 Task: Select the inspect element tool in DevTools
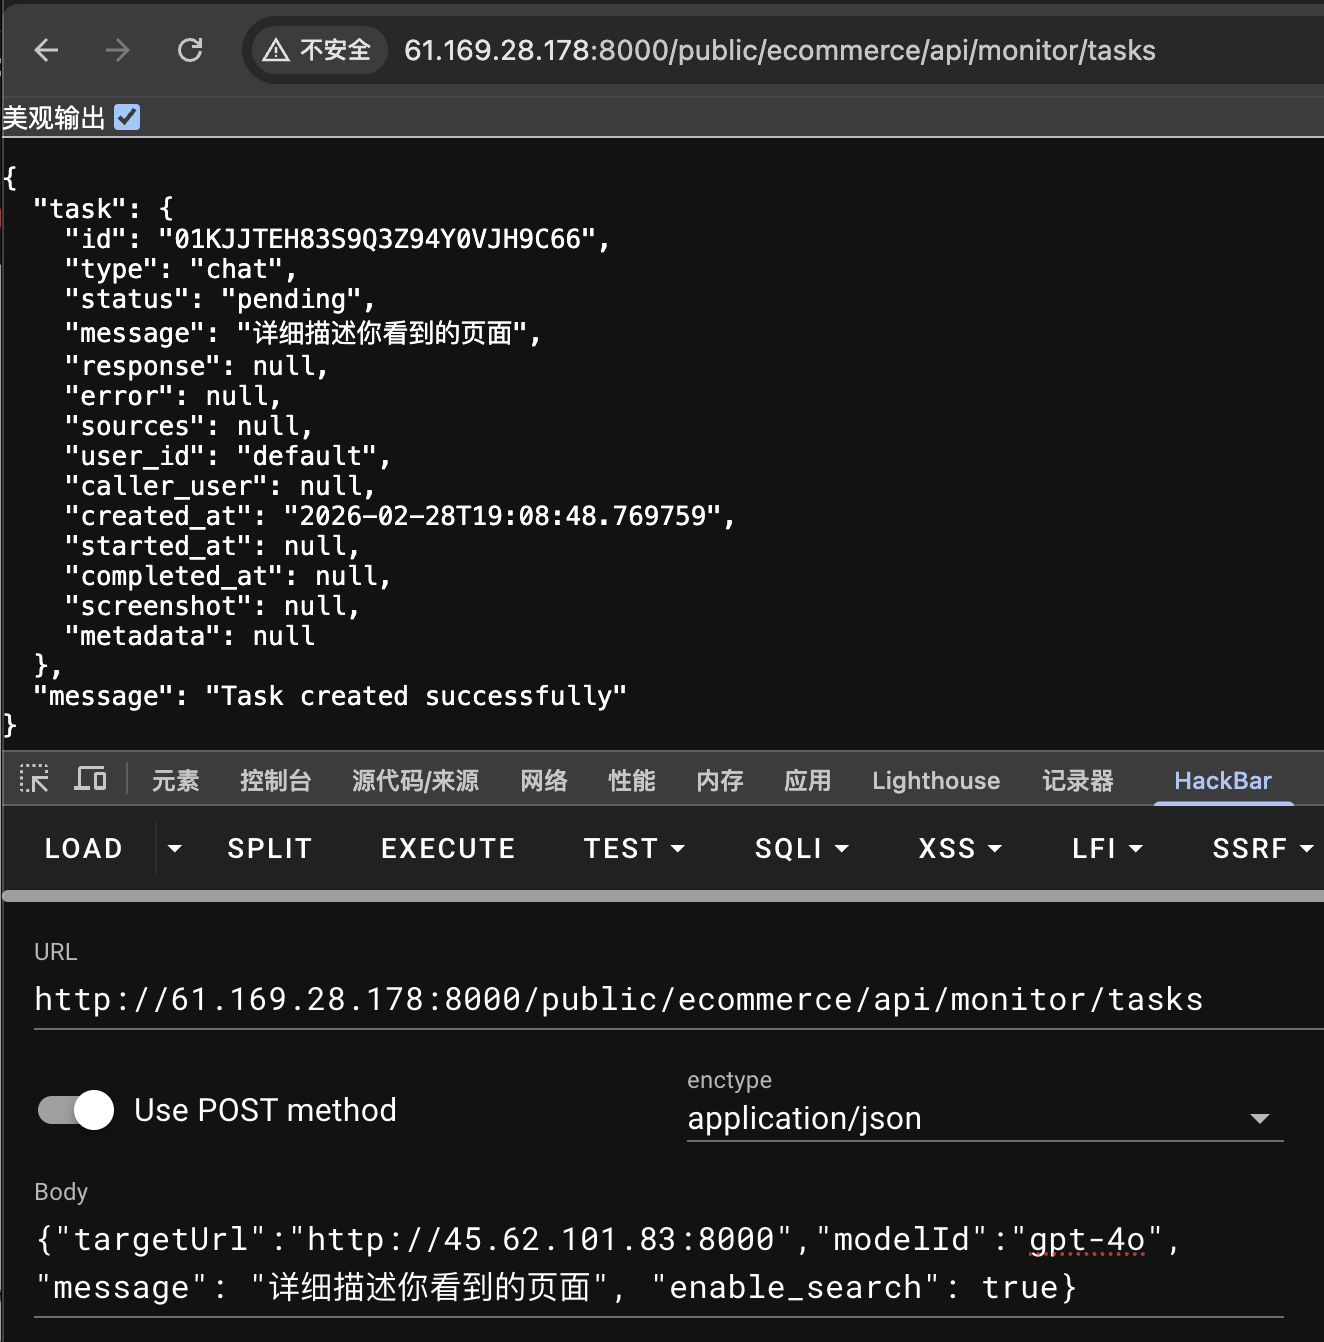pyautogui.click(x=34, y=780)
